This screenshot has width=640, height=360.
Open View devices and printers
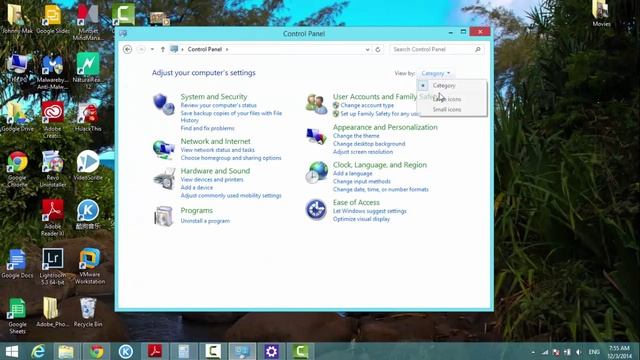212,180
